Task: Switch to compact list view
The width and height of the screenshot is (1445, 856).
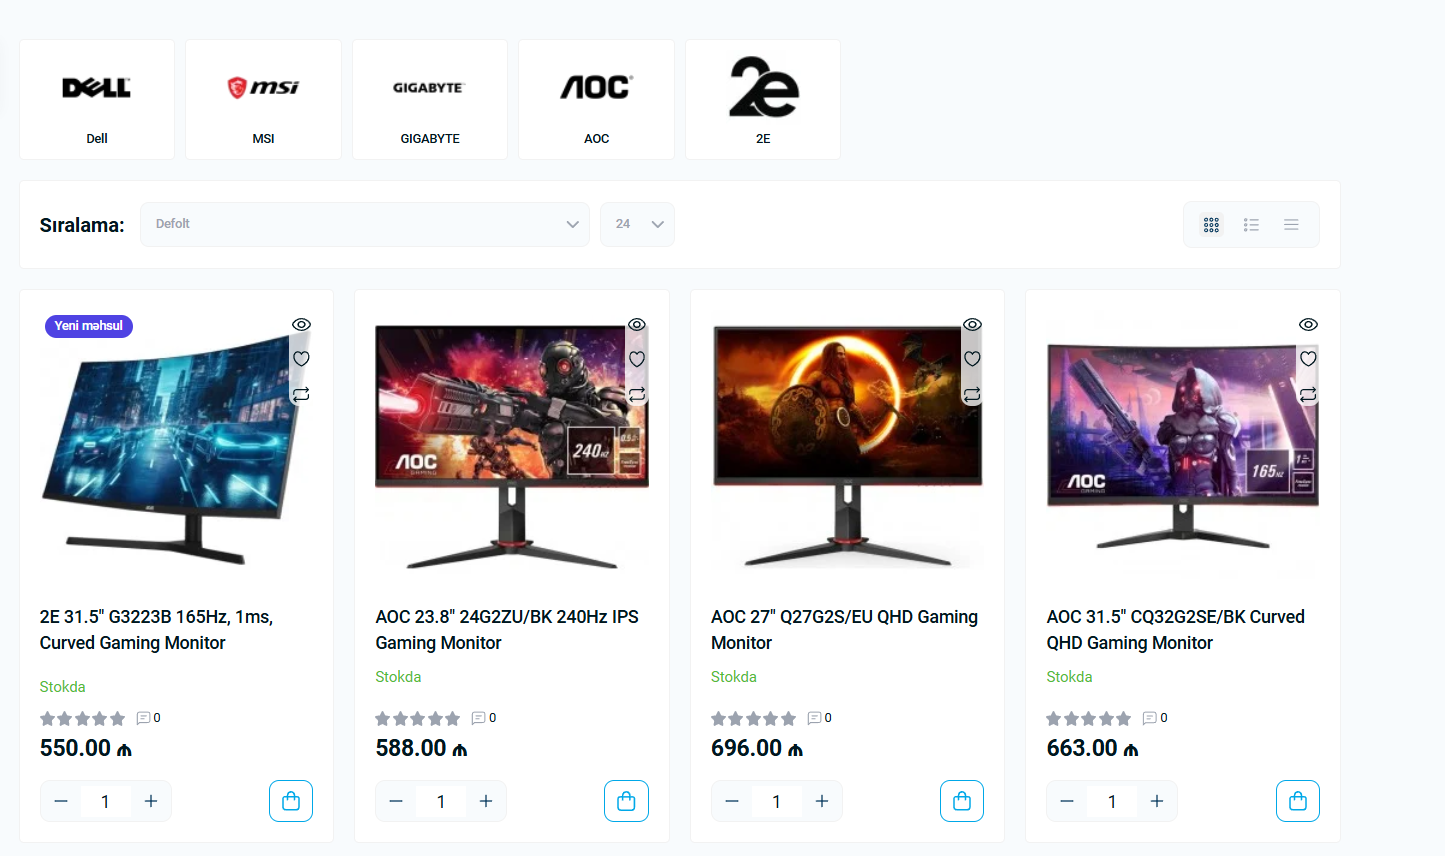Action: 1291,225
